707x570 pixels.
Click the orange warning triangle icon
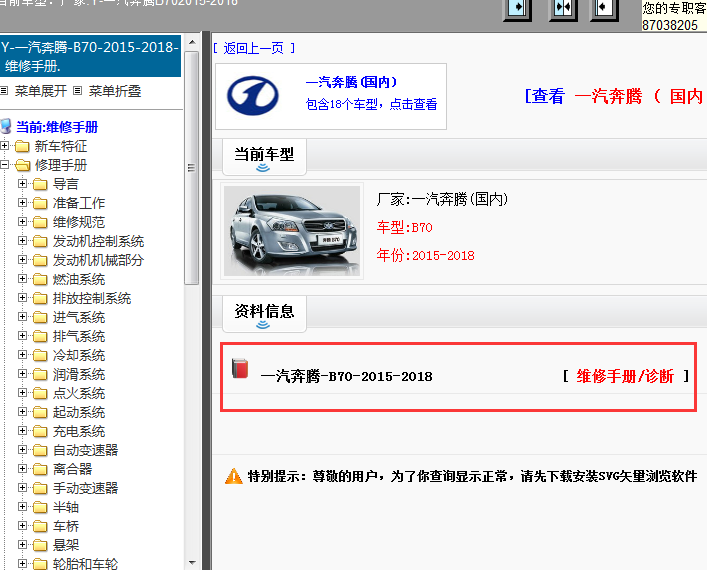tap(234, 476)
